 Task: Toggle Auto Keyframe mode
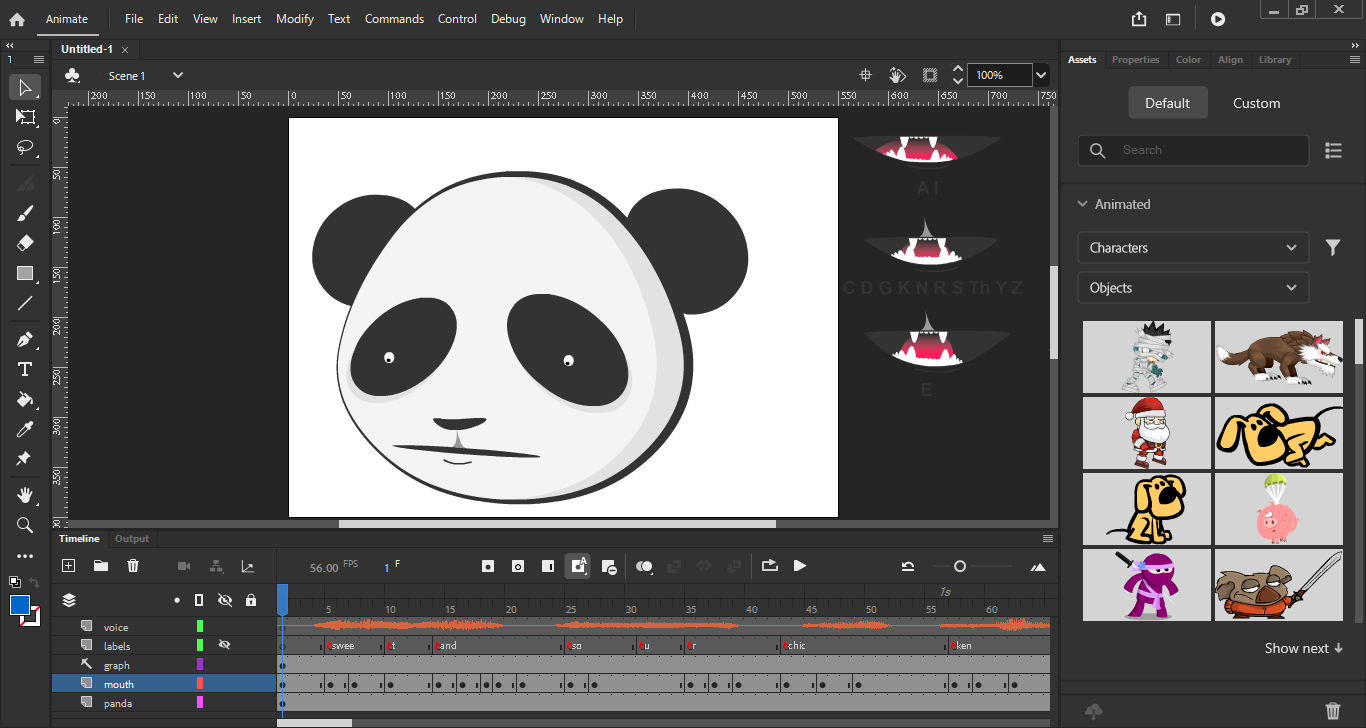coord(578,566)
